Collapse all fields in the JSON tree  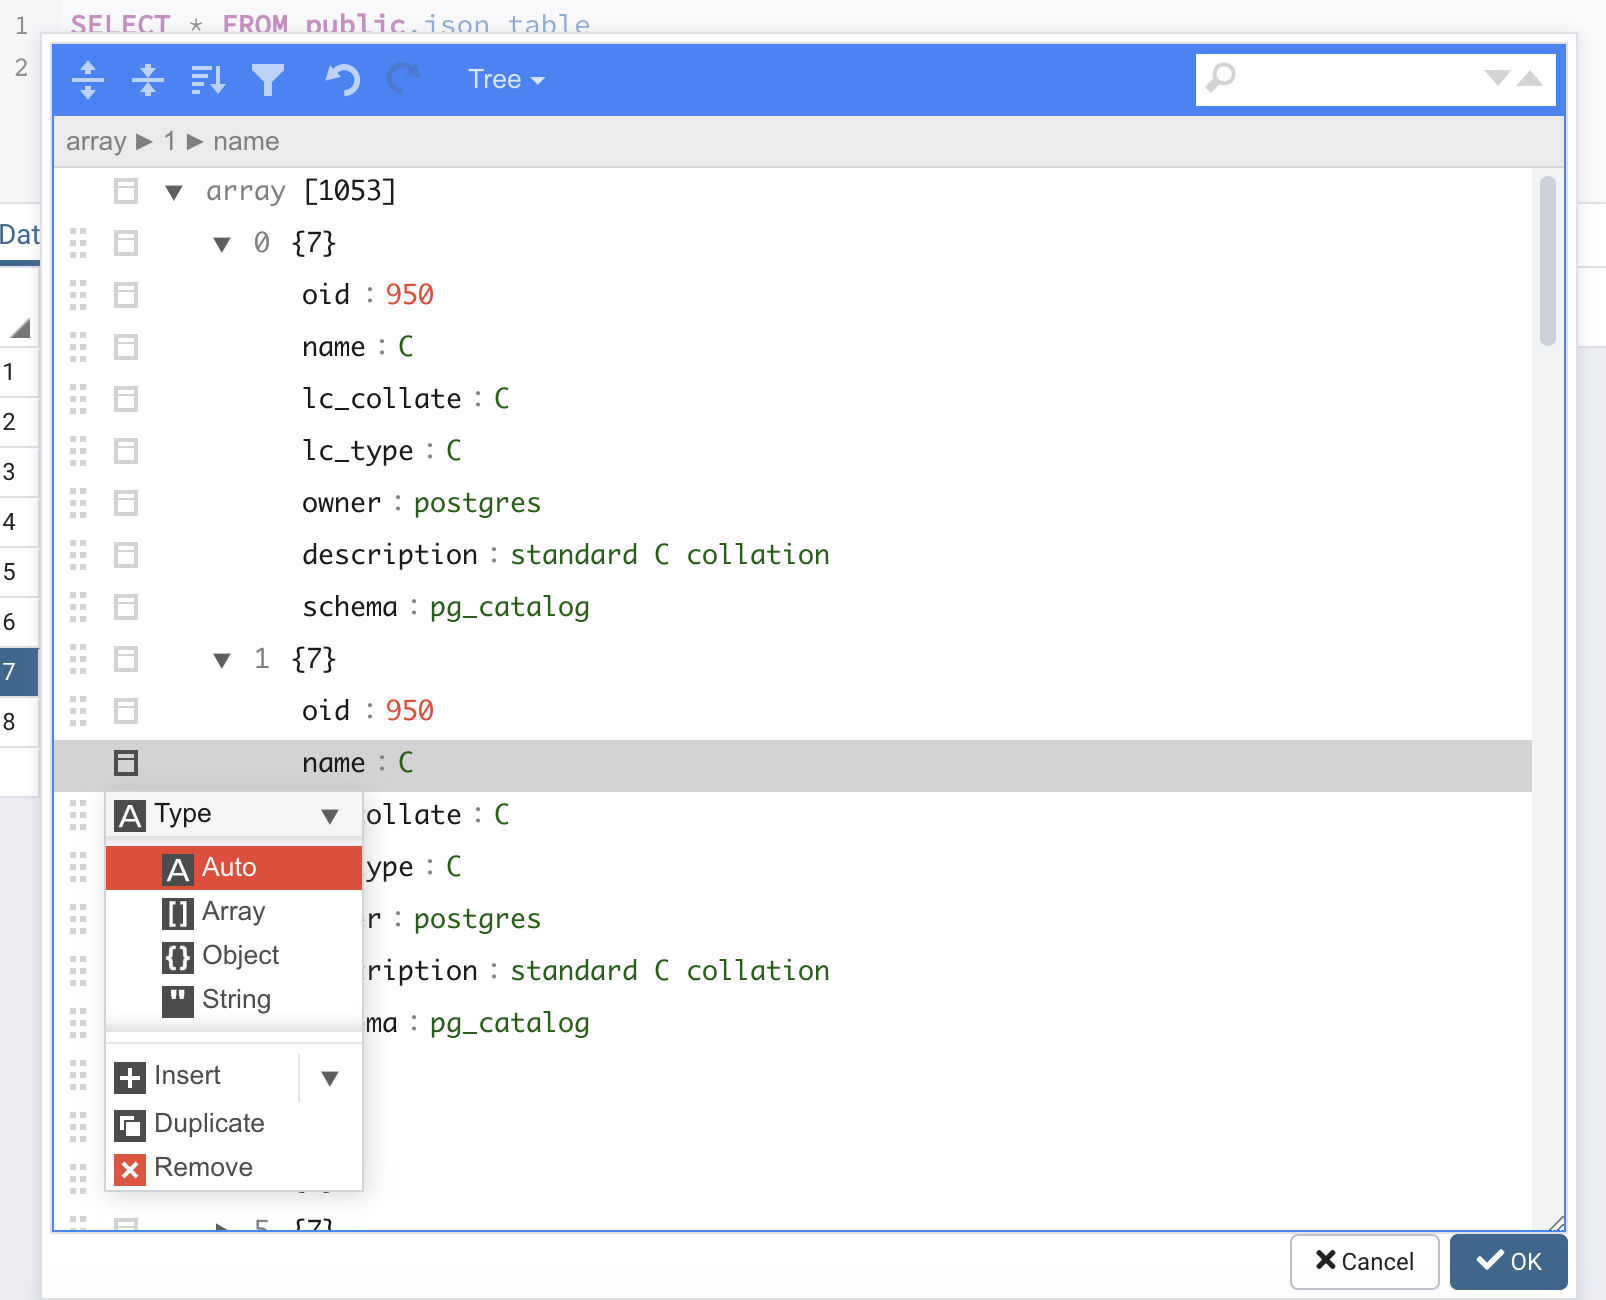[x=148, y=80]
